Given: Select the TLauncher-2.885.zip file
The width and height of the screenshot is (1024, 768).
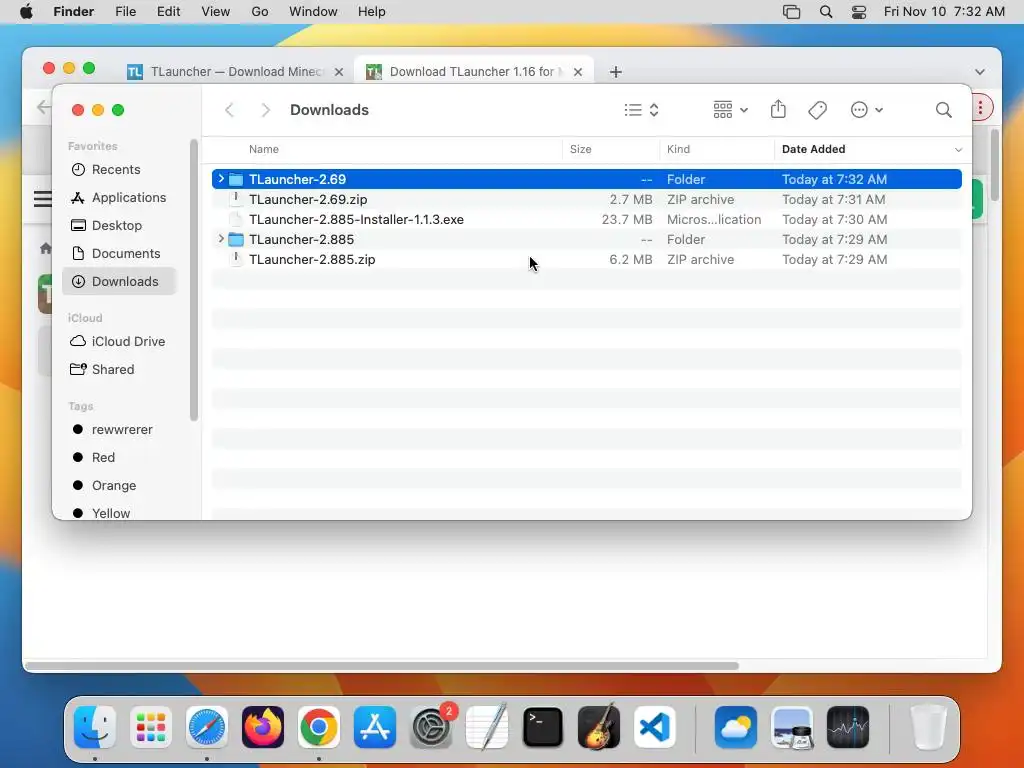Looking at the screenshot, I should pos(586,259).
